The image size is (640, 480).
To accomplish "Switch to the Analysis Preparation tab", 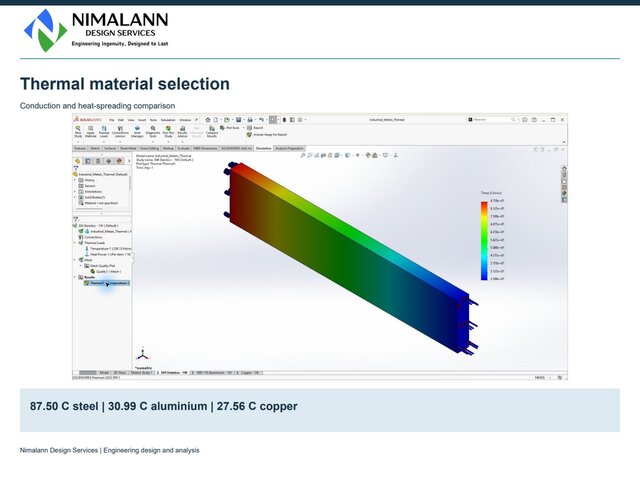I will pyautogui.click(x=289, y=149).
